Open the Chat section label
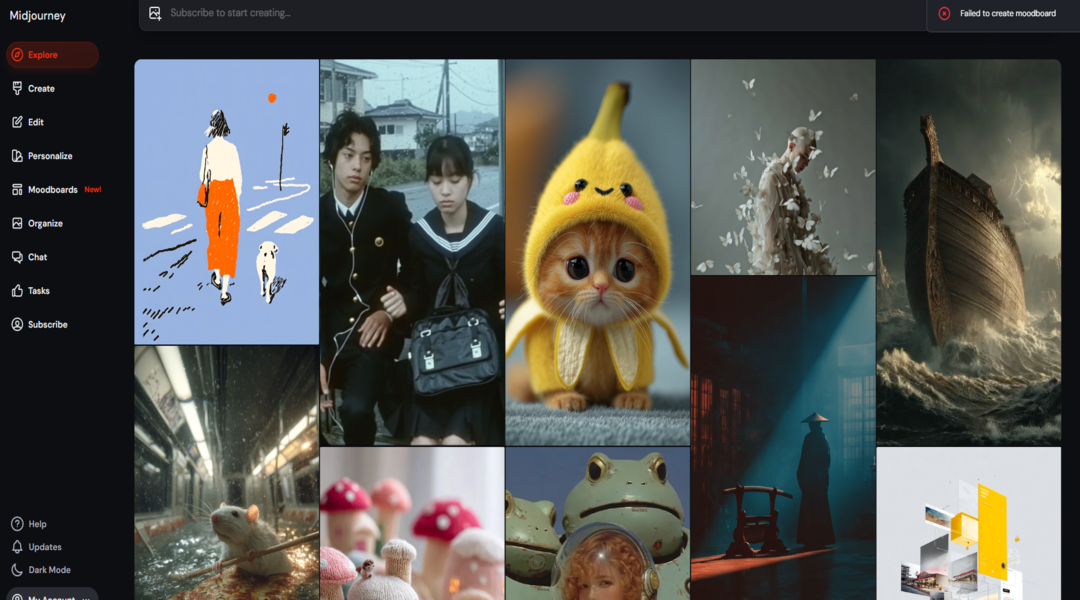The height and width of the screenshot is (600, 1080). click(x=37, y=257)
